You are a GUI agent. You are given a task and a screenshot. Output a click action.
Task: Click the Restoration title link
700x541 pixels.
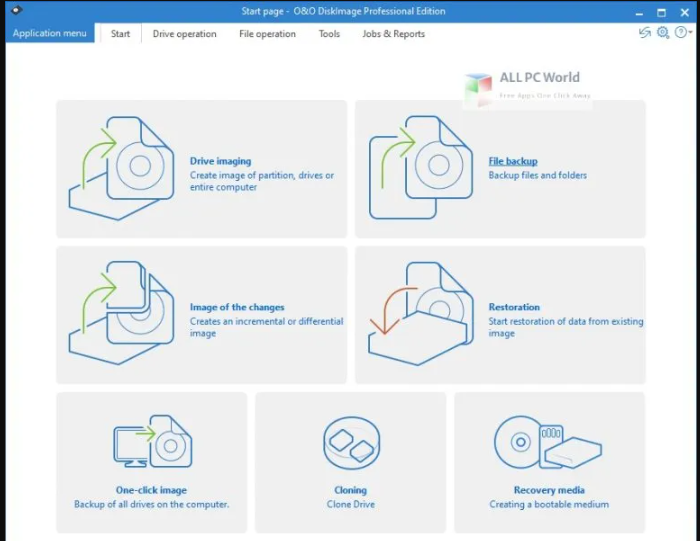click(x=514, y=307)
